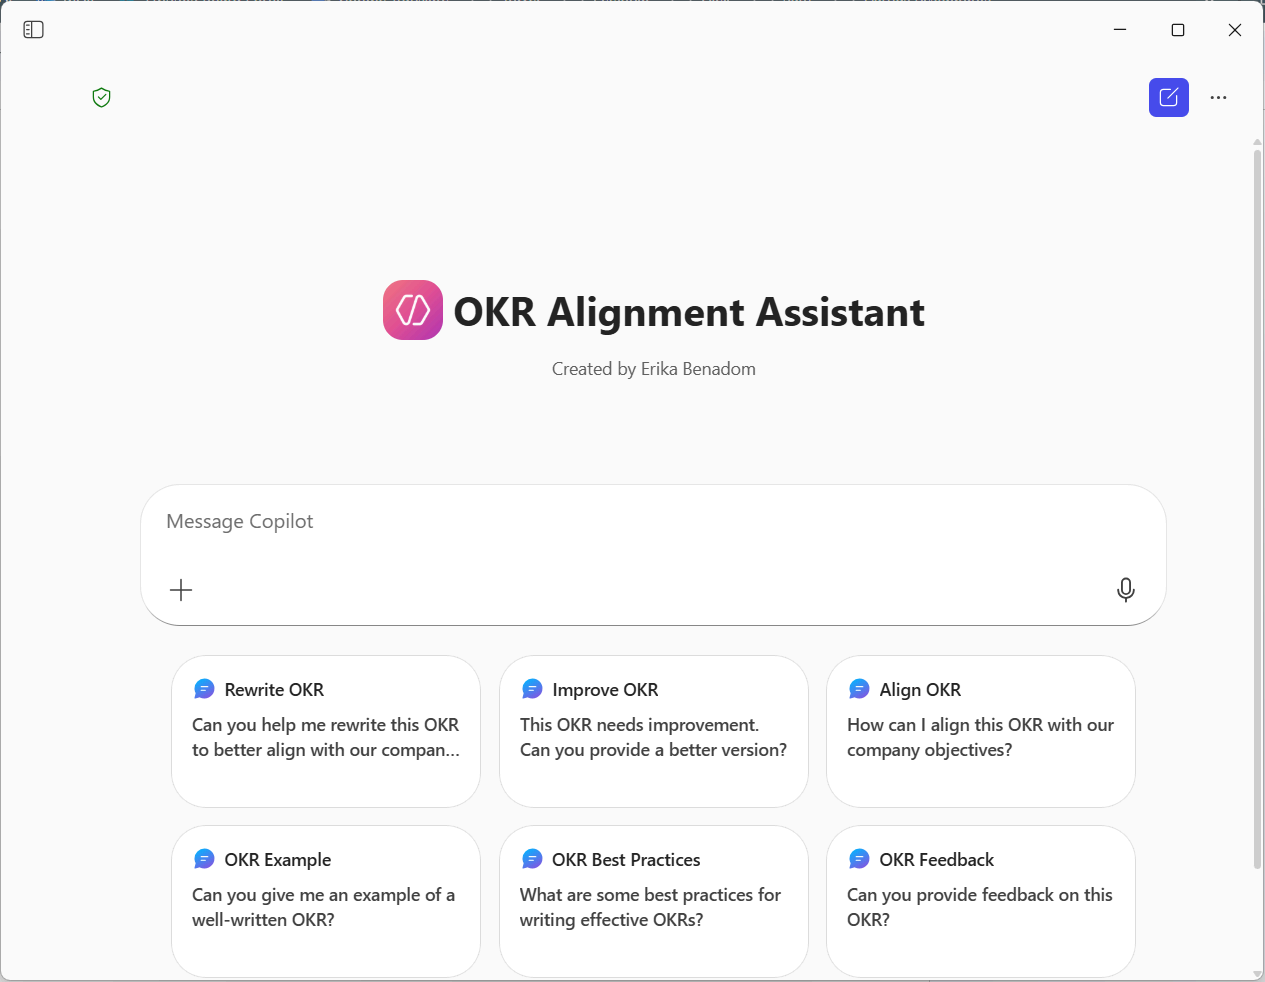This screenshot has width=1265, height=982.
Task: Click the OKR Alignment Assistant logo
Action: click(x=413, y=310)
